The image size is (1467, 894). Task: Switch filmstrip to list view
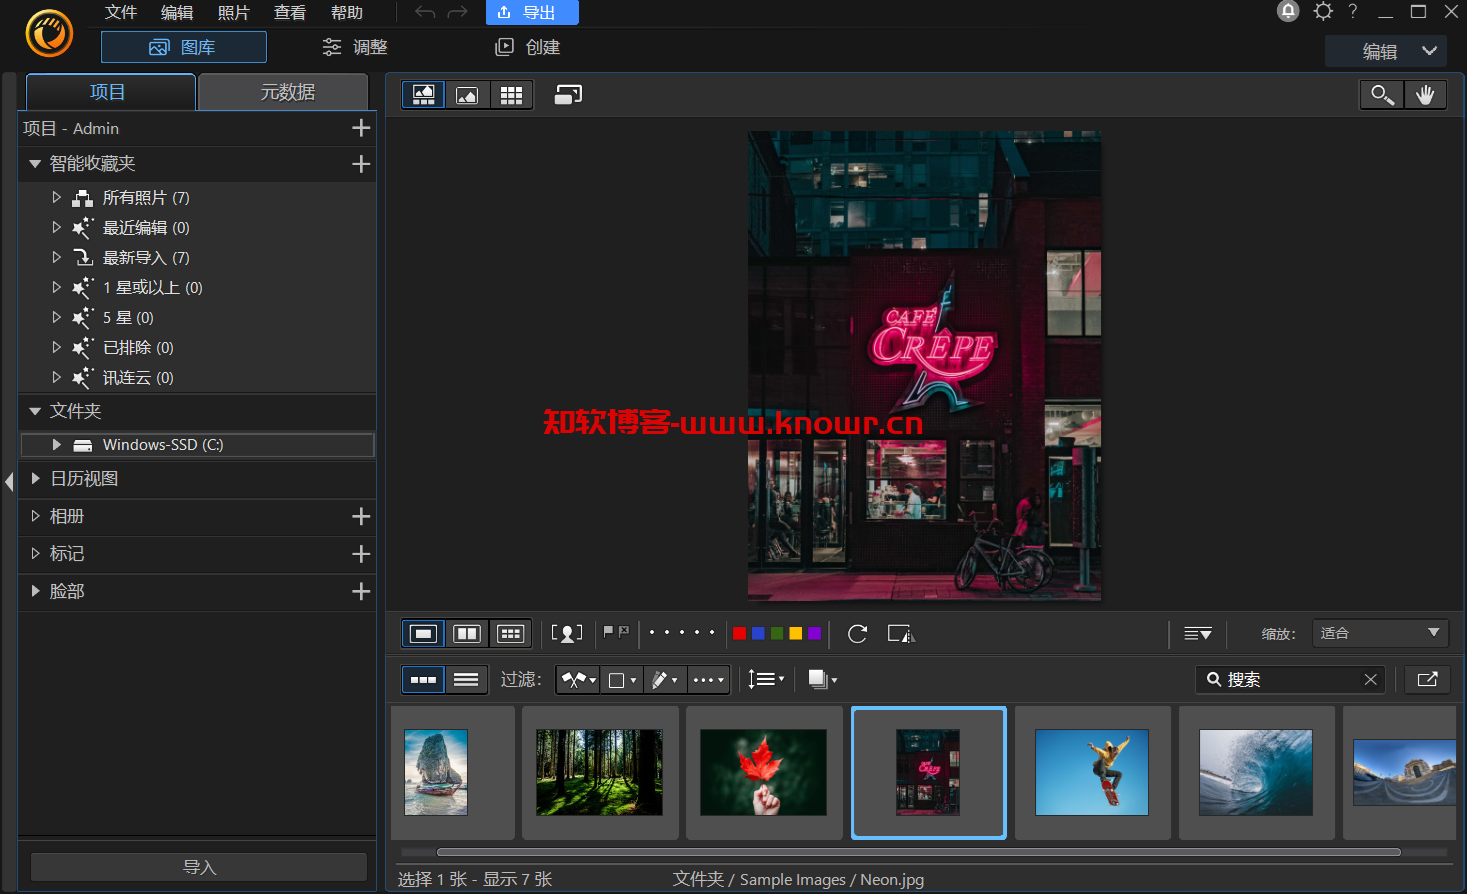[466, 680]
